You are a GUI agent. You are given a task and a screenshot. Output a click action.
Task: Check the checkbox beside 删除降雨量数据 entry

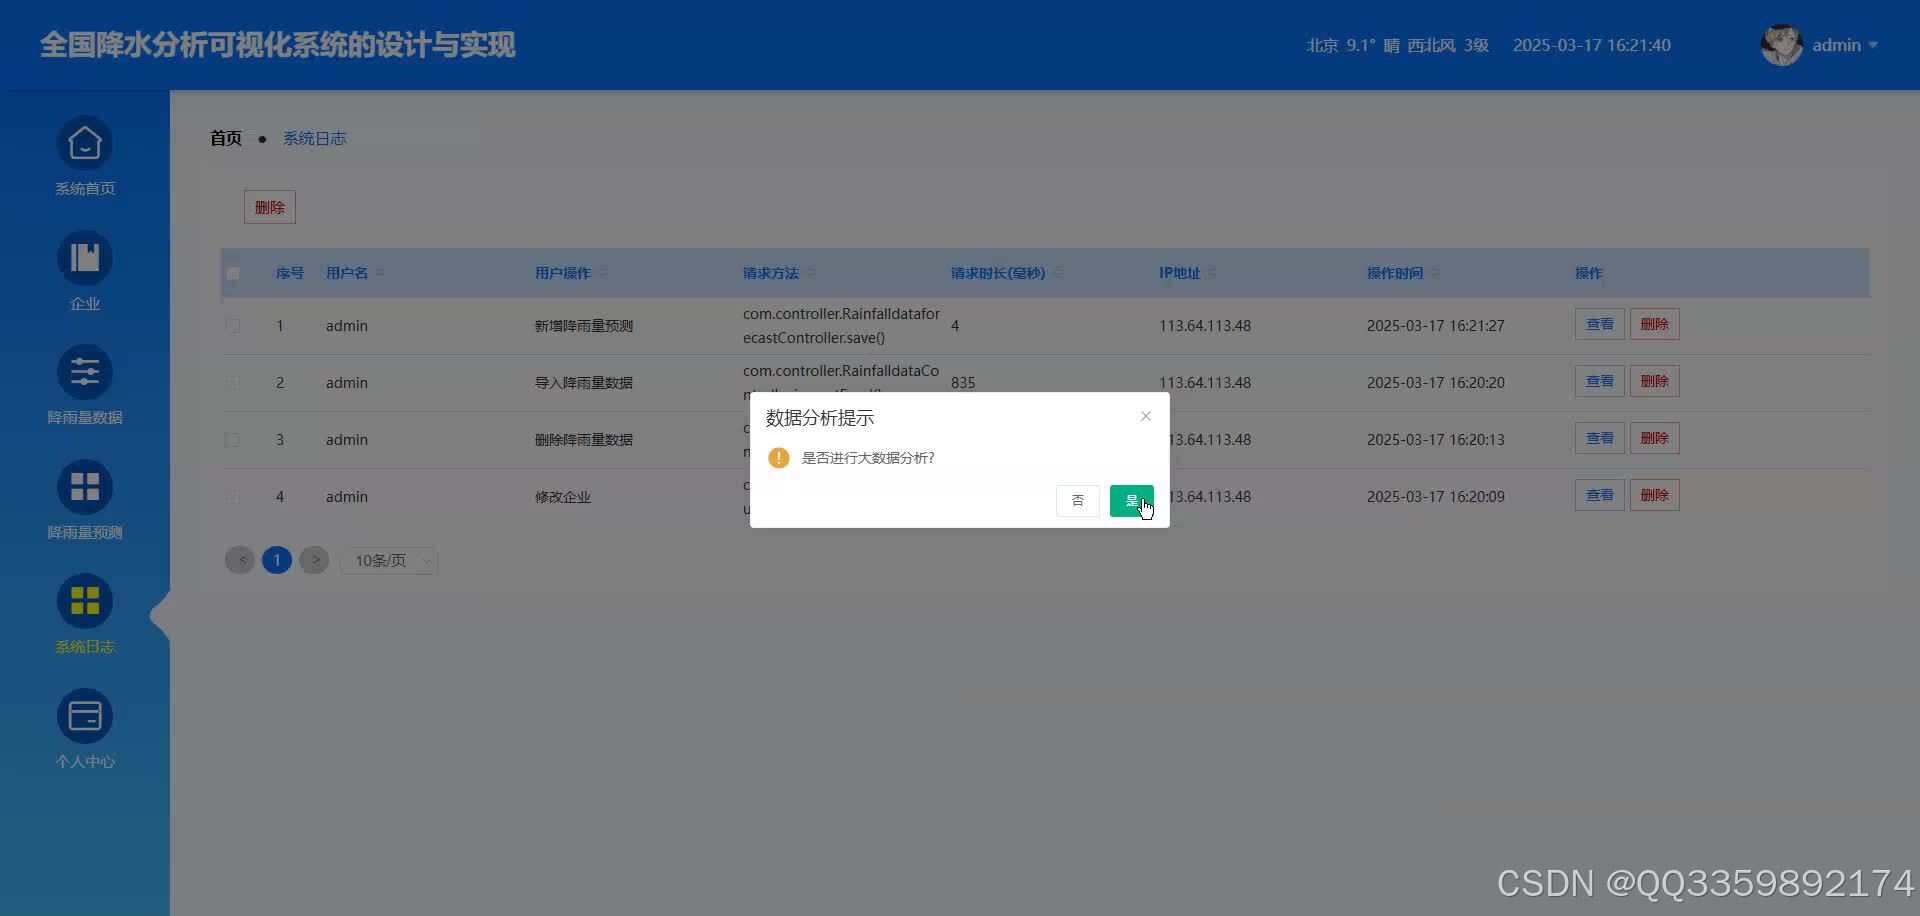pos(233,439)
